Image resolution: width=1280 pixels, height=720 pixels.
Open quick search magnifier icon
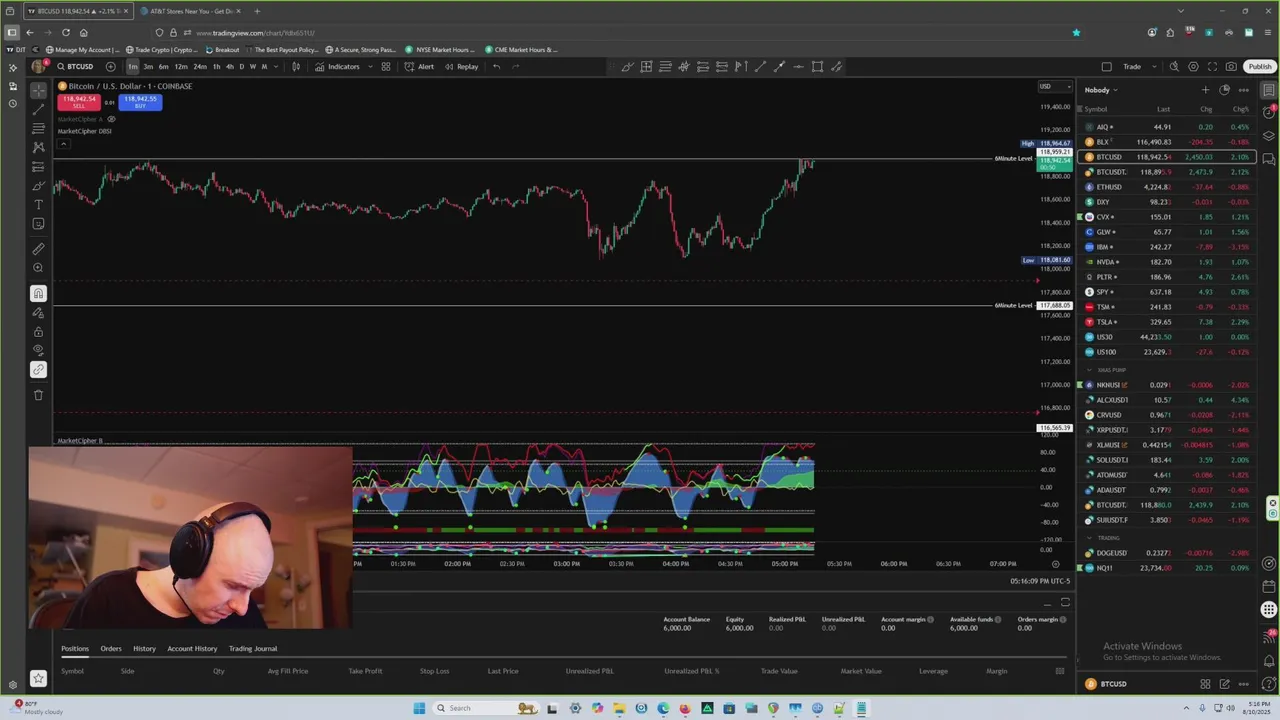coord(1174,67)
